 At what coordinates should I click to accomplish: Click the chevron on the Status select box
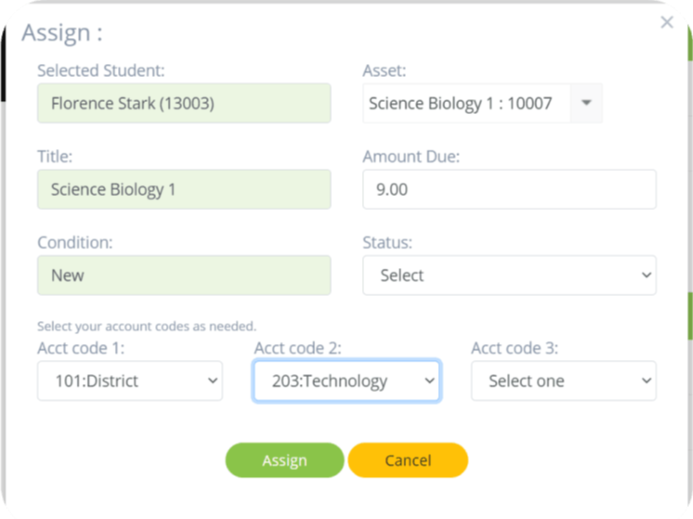(646, 275)
